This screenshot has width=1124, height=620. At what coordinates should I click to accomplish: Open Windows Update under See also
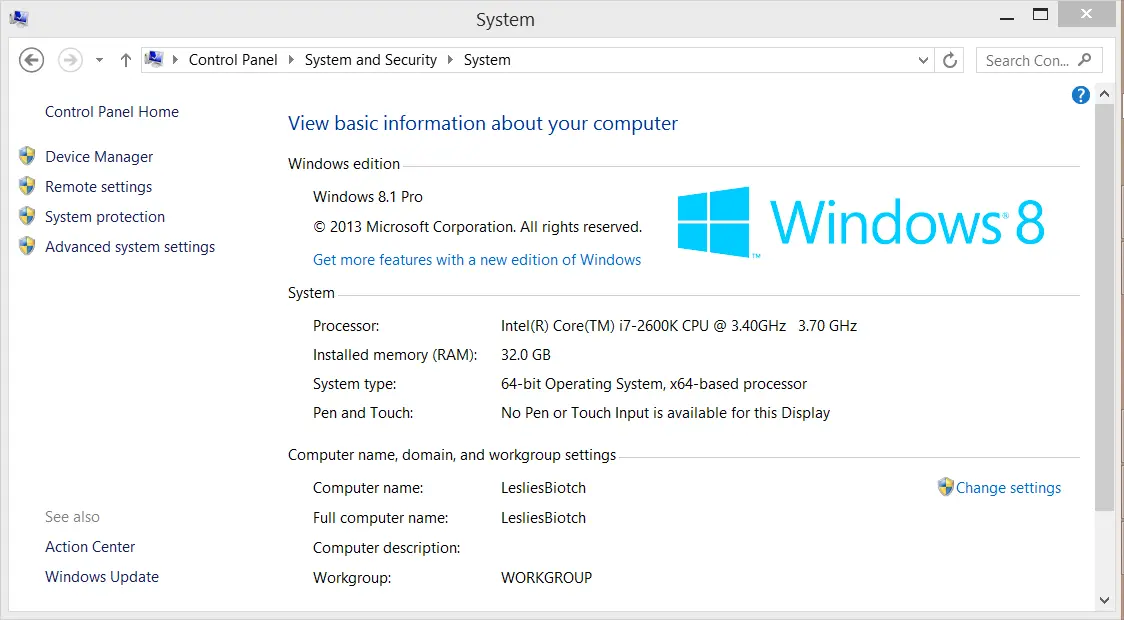point(102,577)
